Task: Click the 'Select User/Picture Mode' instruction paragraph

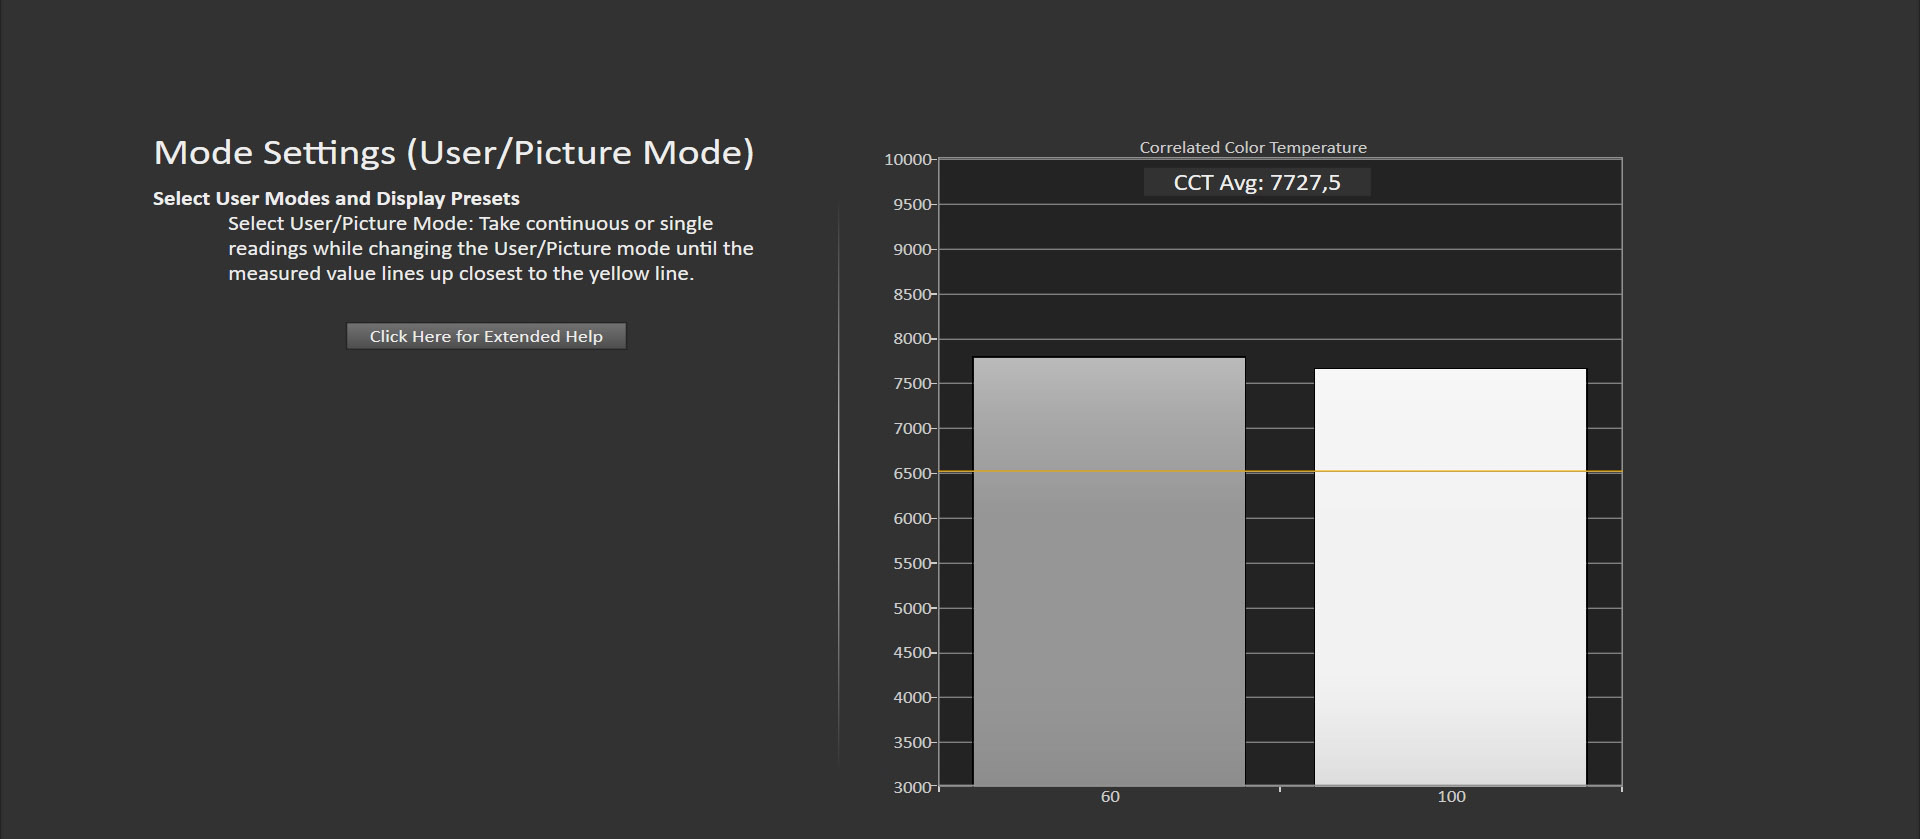Action: tap(490, 248)
